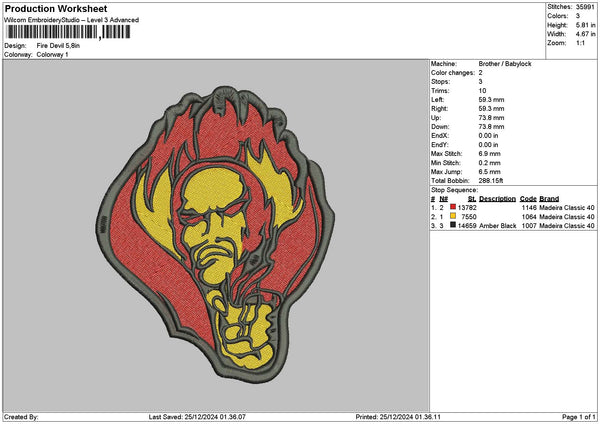Click the 'Production Worksheet' title
This screenshot has width=600, height=424.
click(56, 8)
